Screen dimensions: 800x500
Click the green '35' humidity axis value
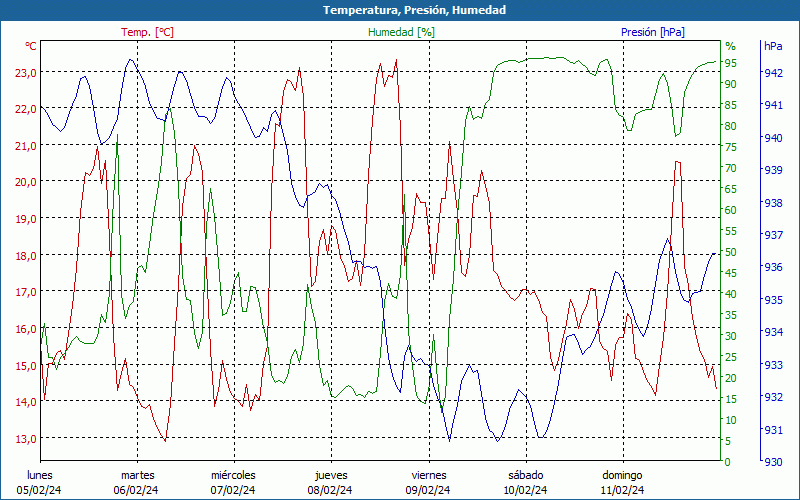click(731, 315)
